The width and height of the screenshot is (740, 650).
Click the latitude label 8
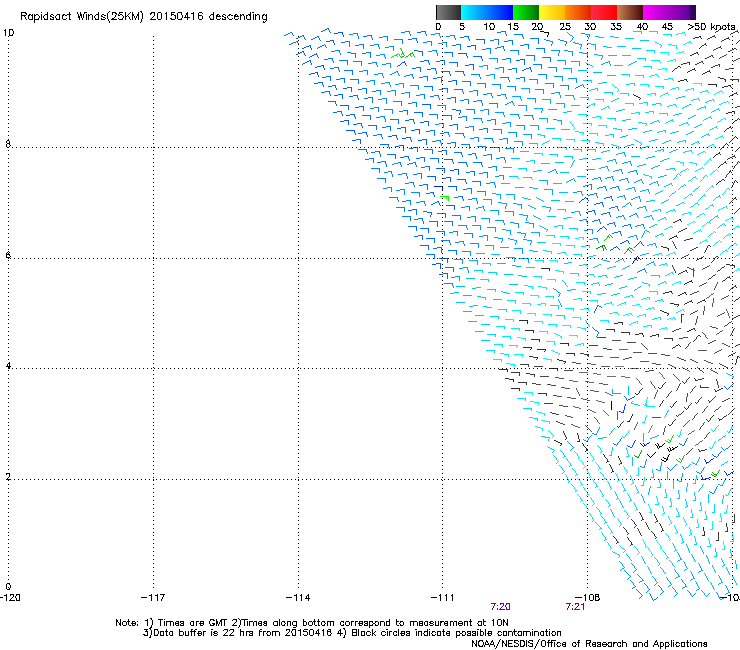point(8,144)
